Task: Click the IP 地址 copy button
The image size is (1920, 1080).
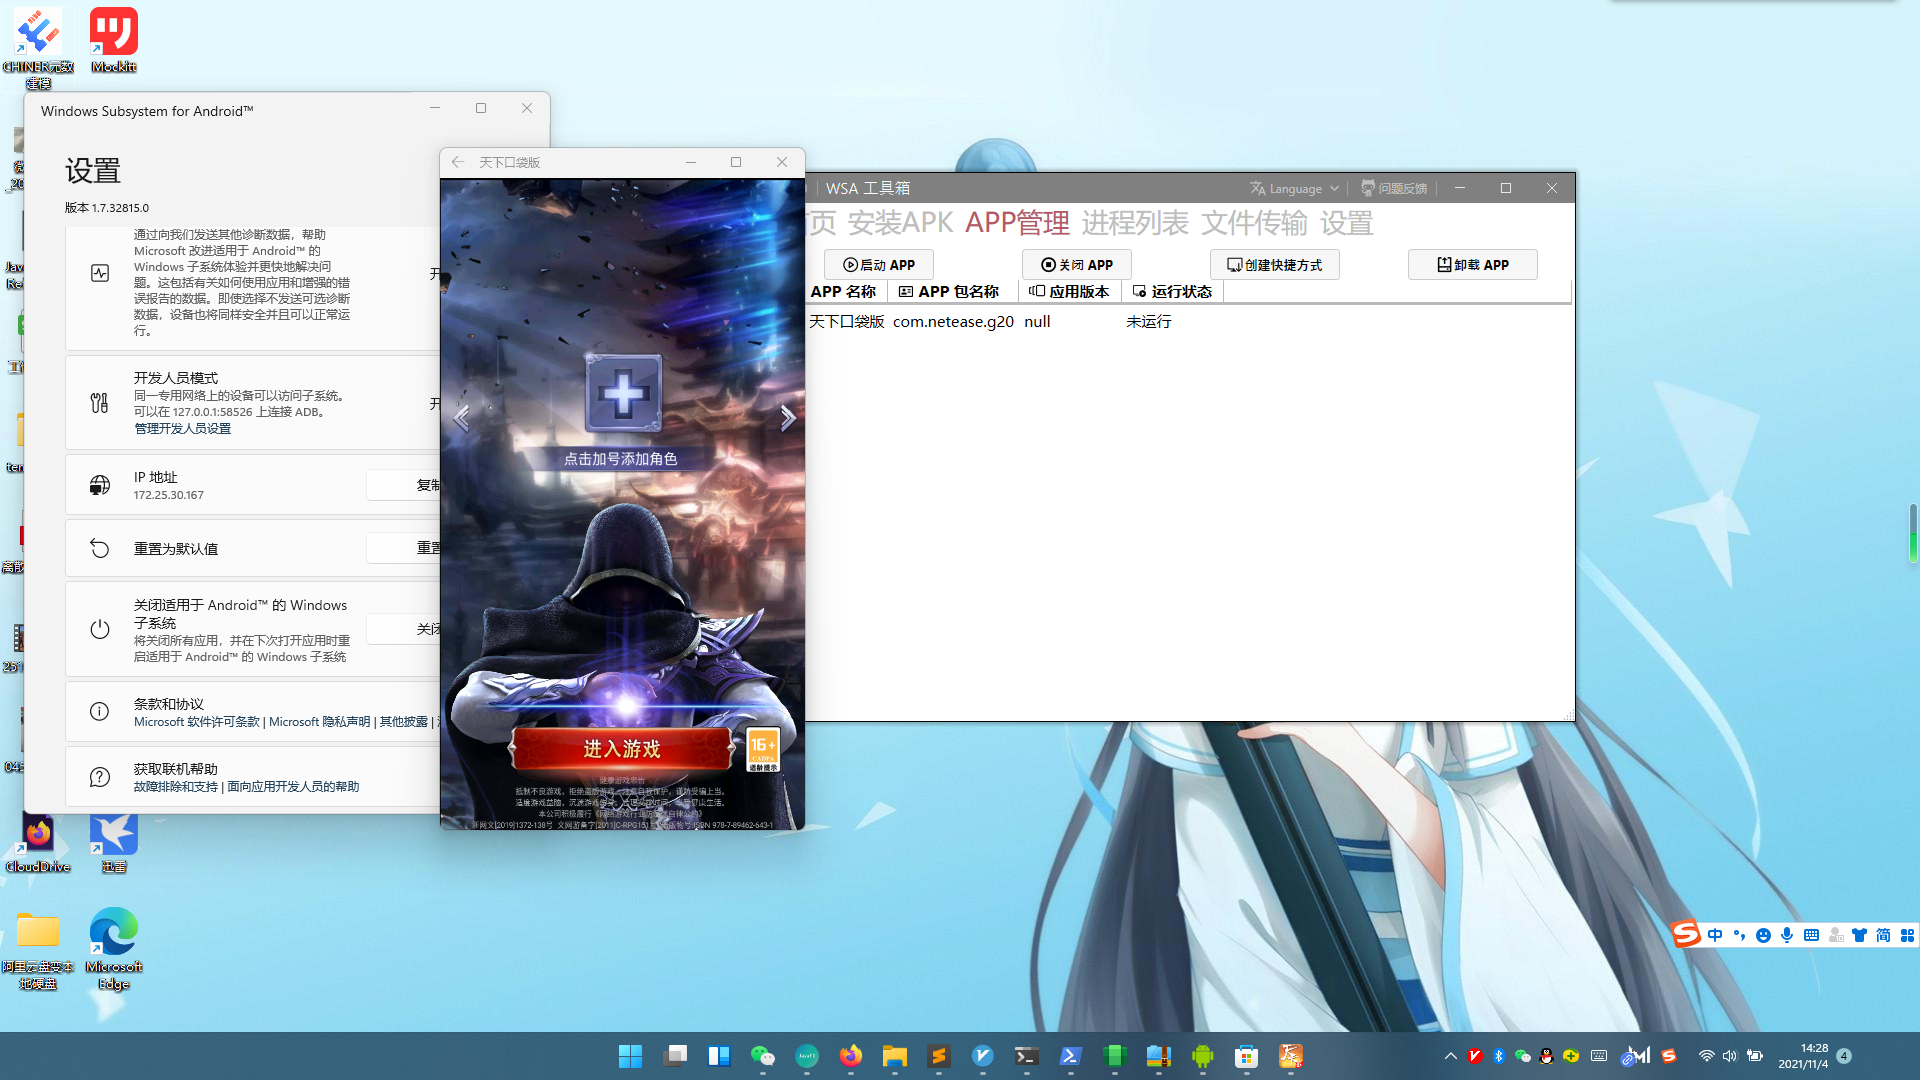Action: pyautogui.click(x=404, y=485)
